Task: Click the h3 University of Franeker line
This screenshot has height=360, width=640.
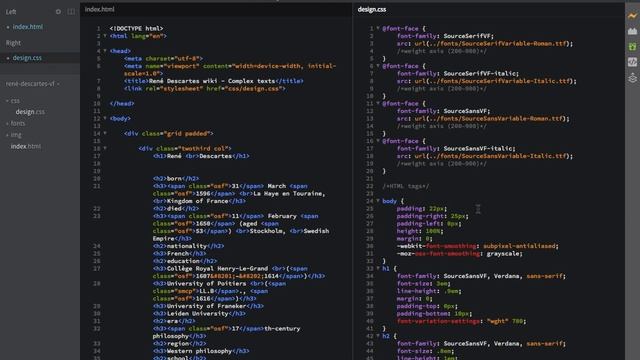Action: click(209, 306)
